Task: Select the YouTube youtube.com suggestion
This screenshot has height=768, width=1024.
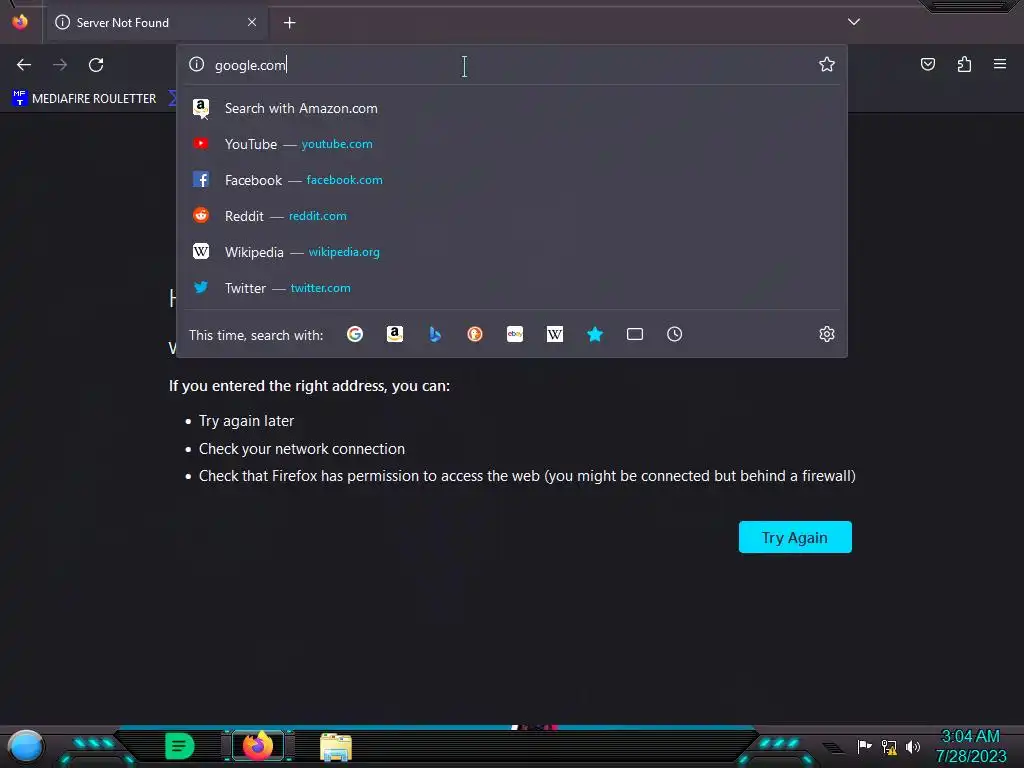Action: 512,144
